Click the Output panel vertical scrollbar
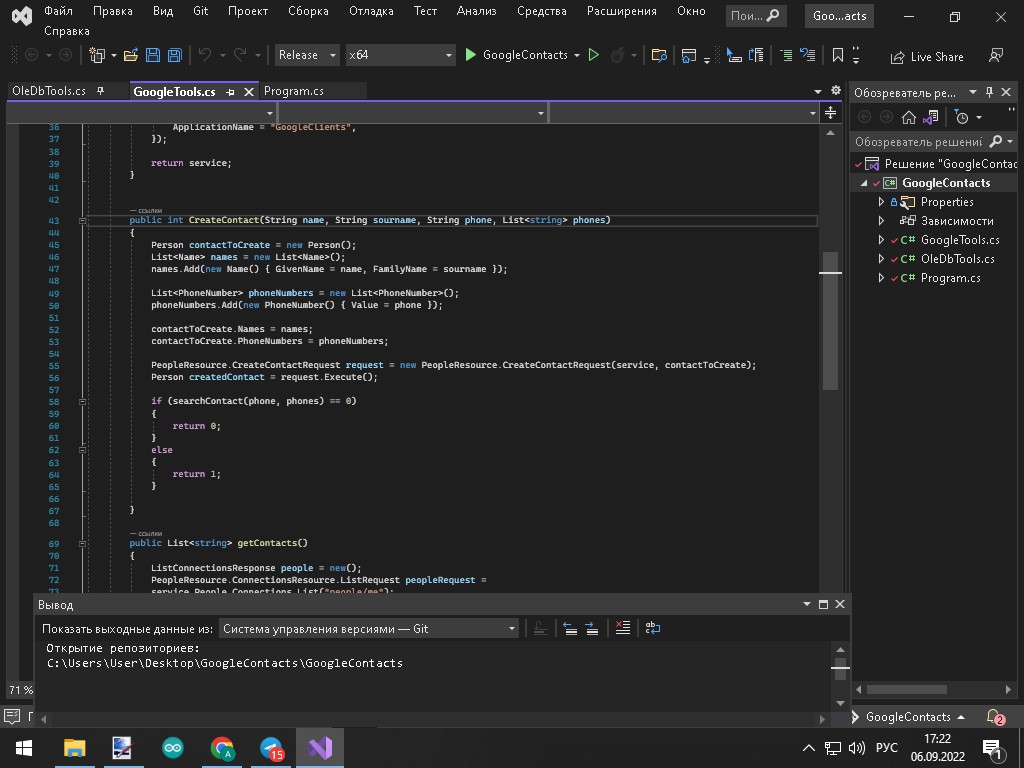Image resolution: width=1024 pixels, height=768 pixels. 841,667
